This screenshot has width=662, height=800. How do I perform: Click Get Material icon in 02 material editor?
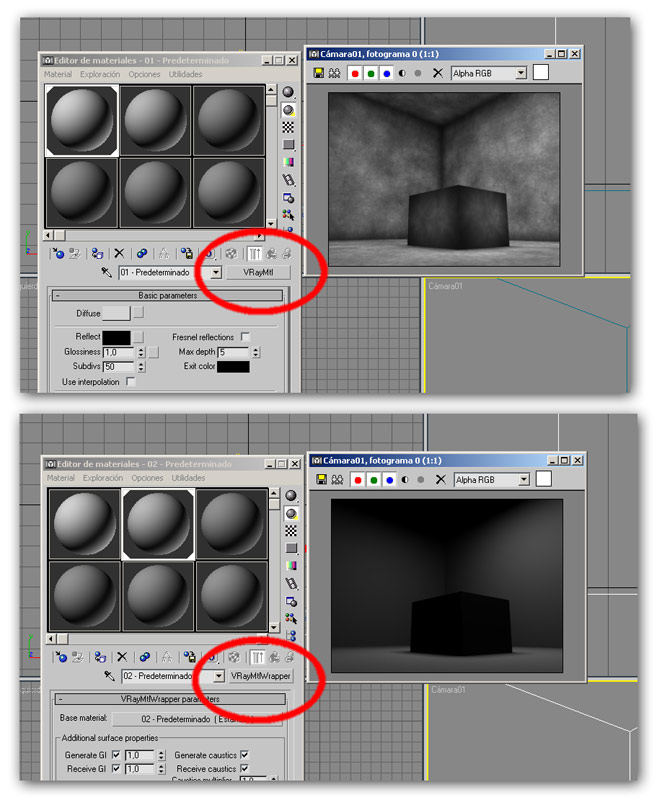[x=61, y=657]
